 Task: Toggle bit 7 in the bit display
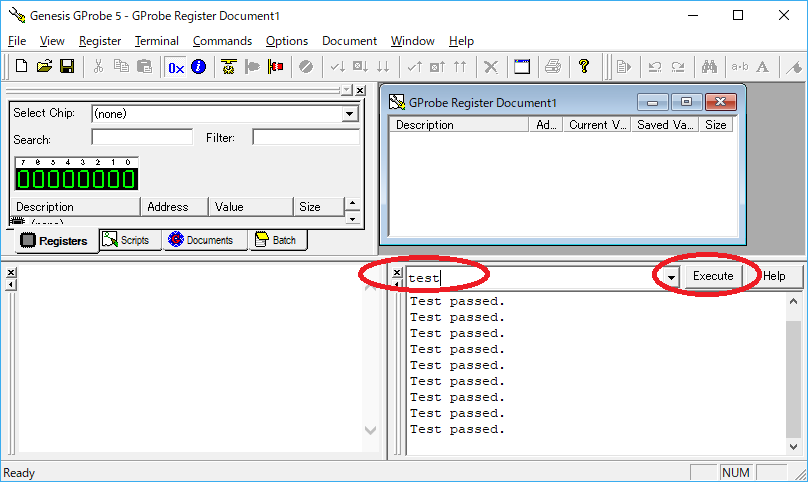(x=24, y=179)
